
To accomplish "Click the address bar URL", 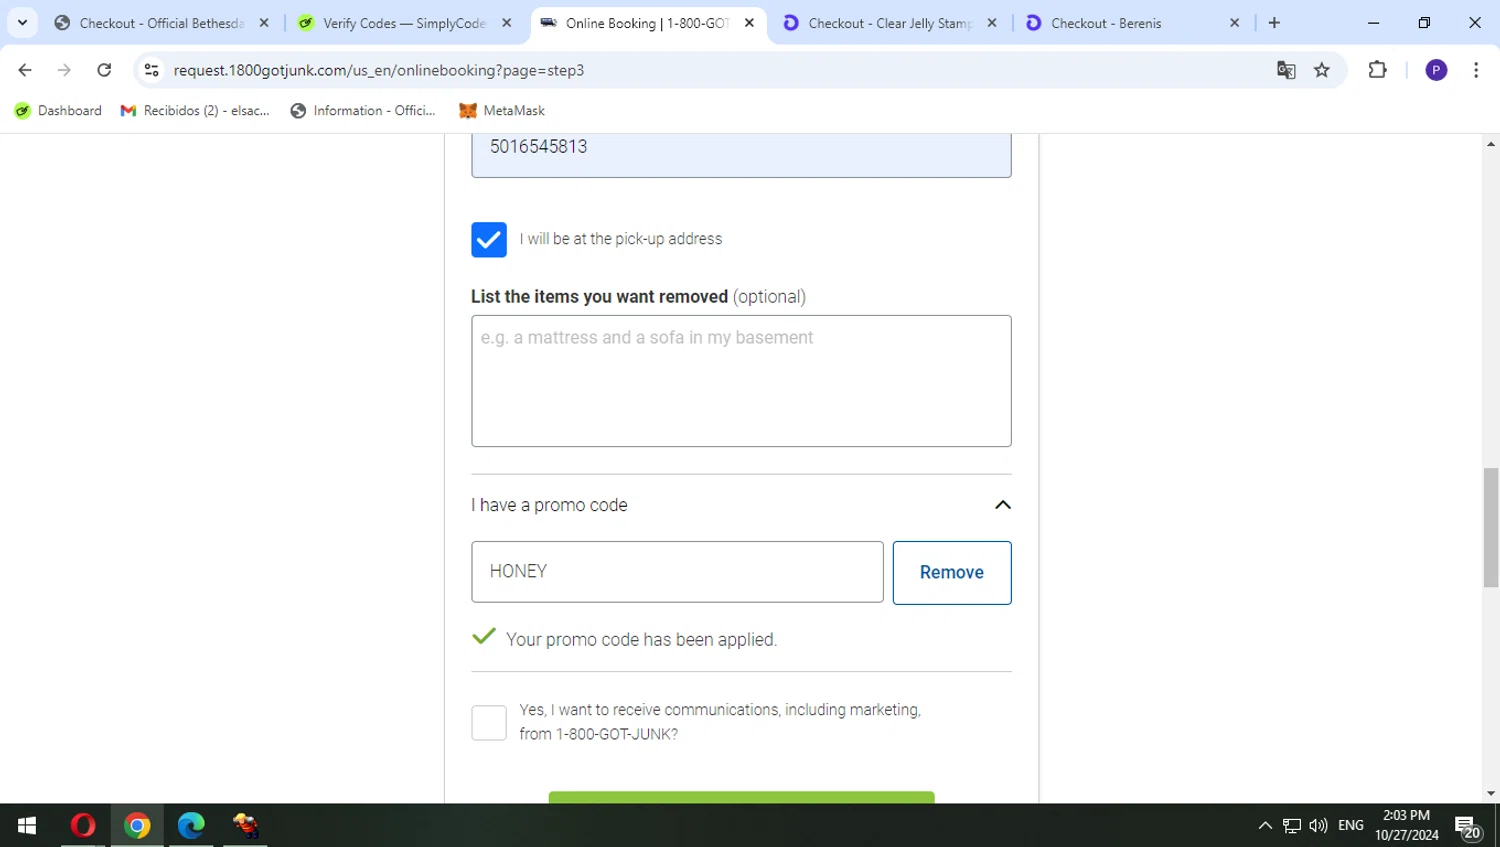I will (379, 70).
